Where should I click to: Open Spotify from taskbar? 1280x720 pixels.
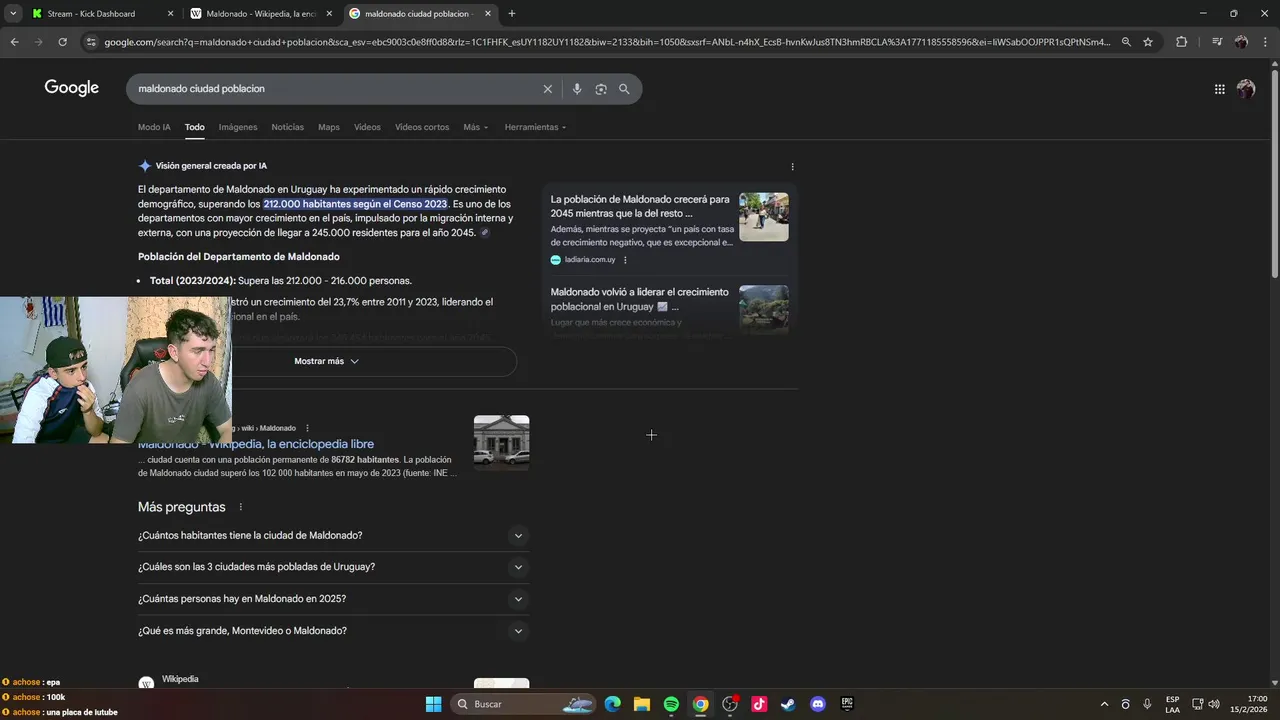pyautogui.click(x=671, y=704)
